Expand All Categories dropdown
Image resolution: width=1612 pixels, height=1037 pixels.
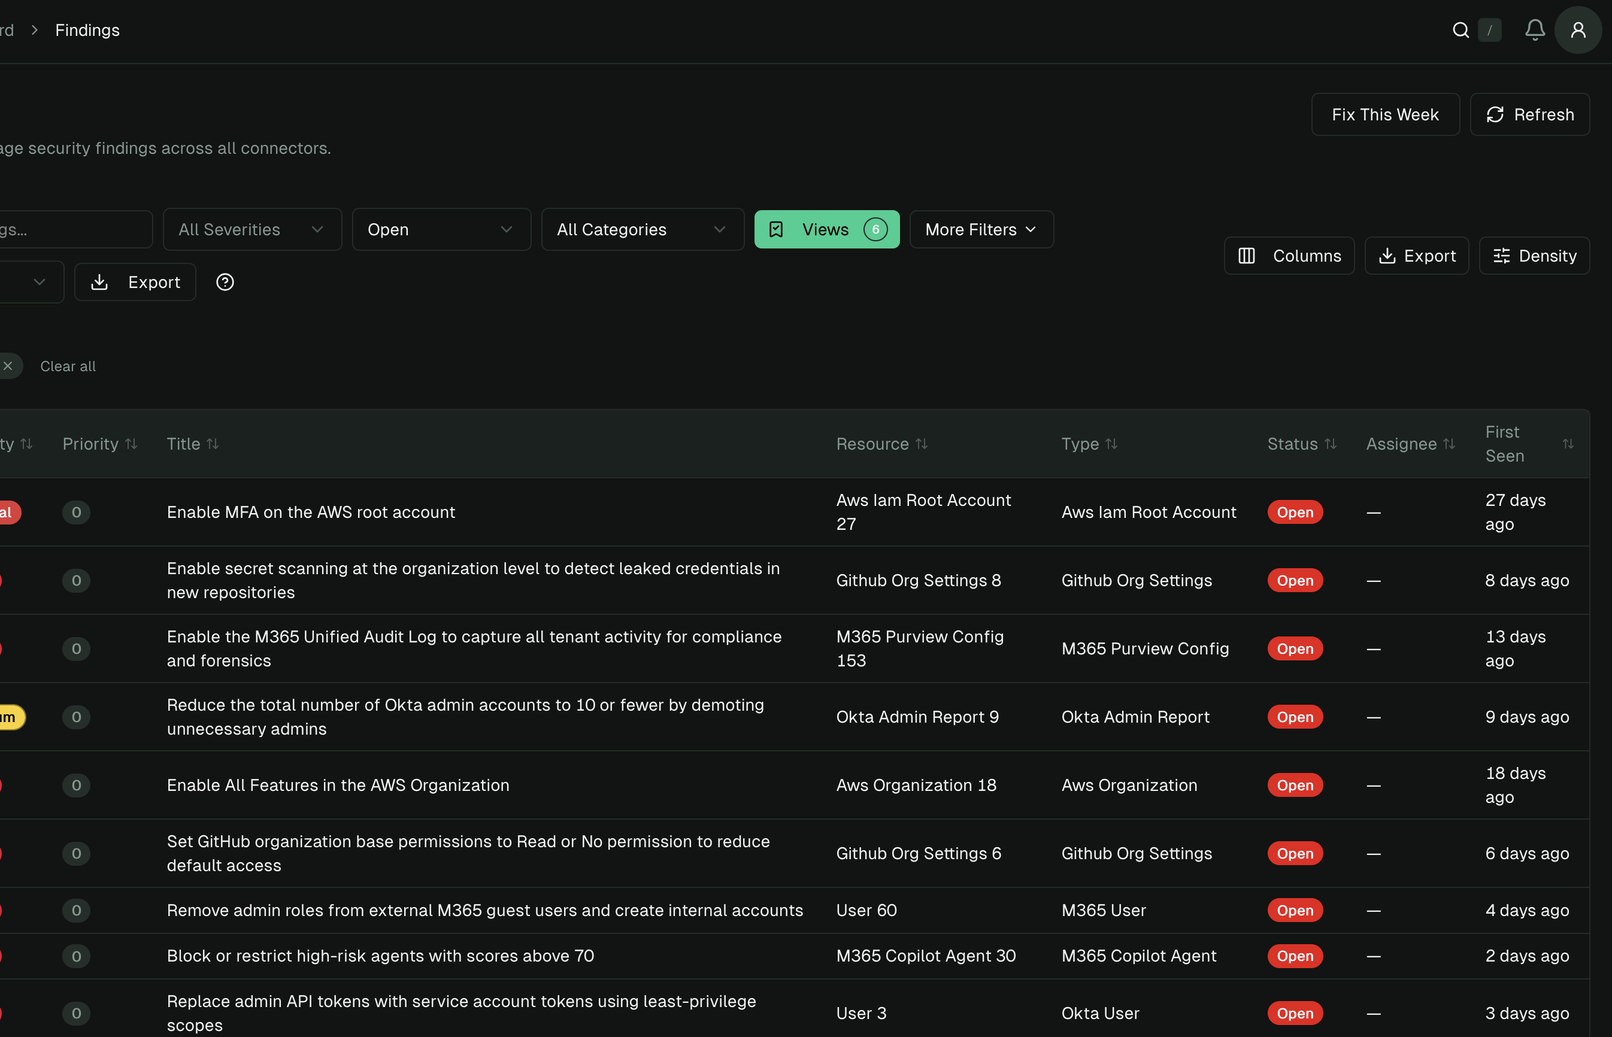click(x=642, y=230)
